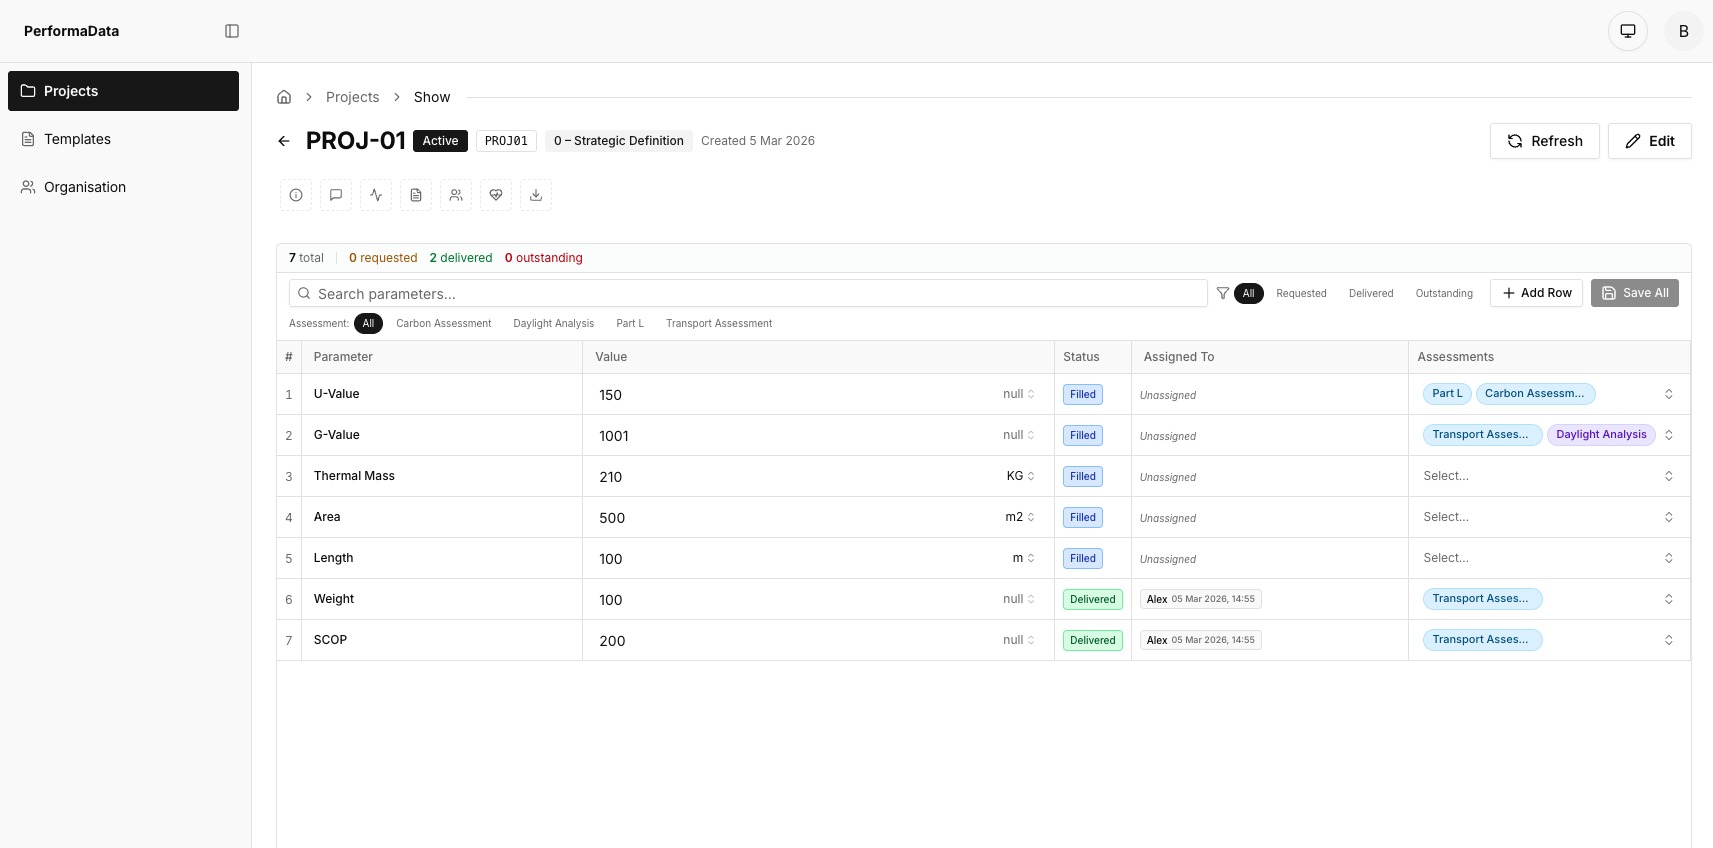Click the back arrow beside PROJ-01
Screen dimensions: 1713x848
click(284, 141)
